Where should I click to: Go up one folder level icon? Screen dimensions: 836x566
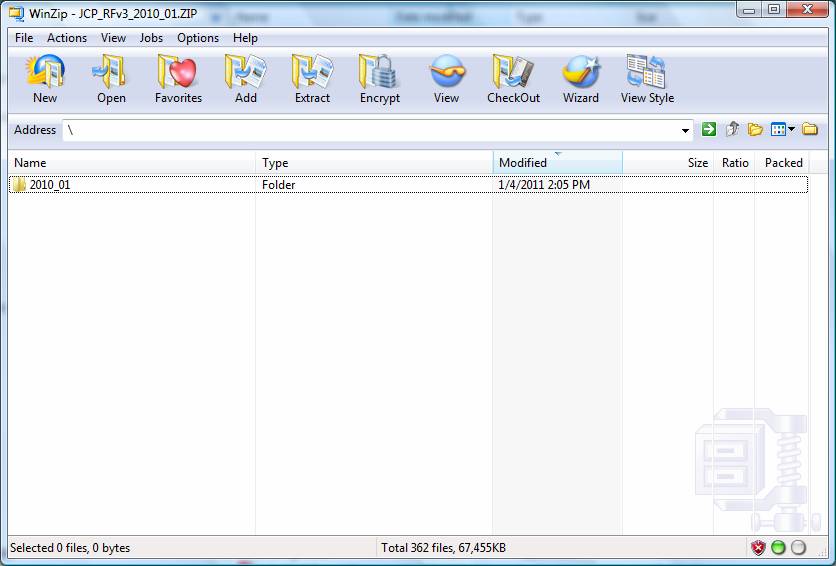tap(733, 129)
